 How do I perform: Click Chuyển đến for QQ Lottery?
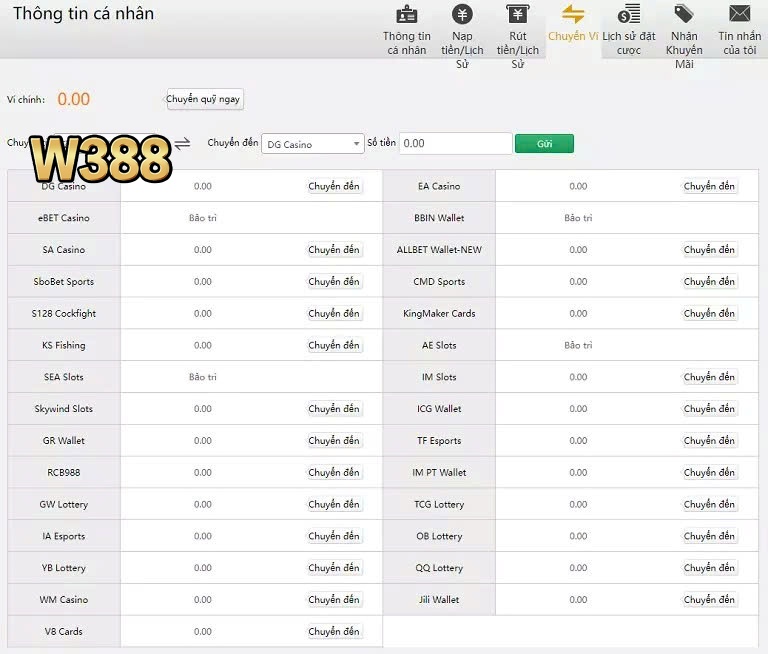tap(709, 568)
